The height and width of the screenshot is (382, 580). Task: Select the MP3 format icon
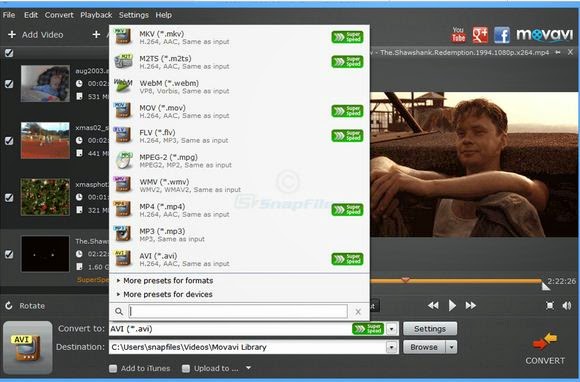tap(123, 234)
